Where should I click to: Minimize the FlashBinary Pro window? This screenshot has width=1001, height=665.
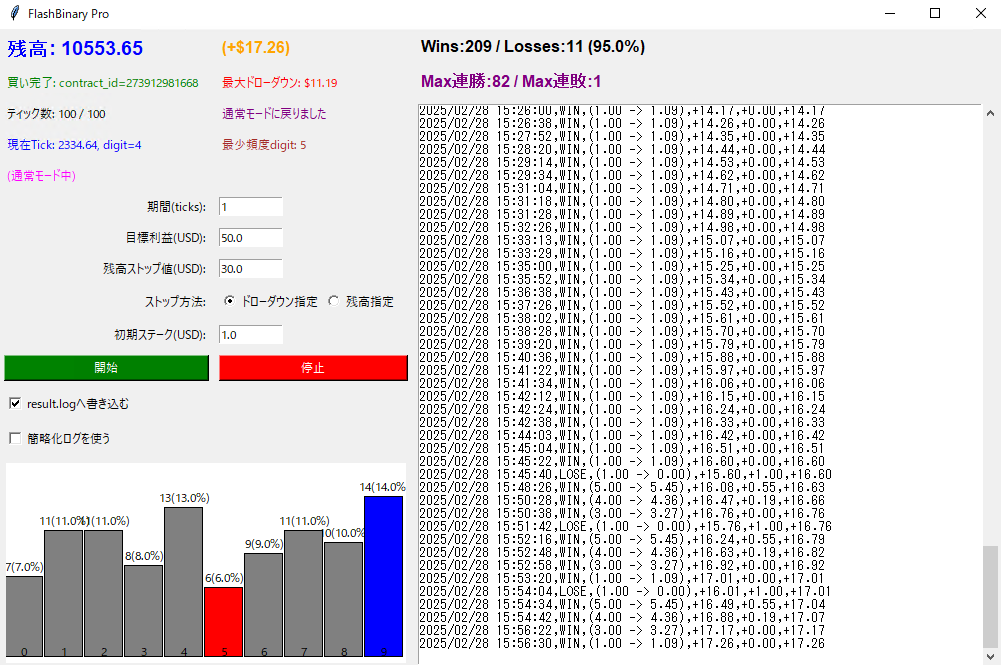coord(889,14)
